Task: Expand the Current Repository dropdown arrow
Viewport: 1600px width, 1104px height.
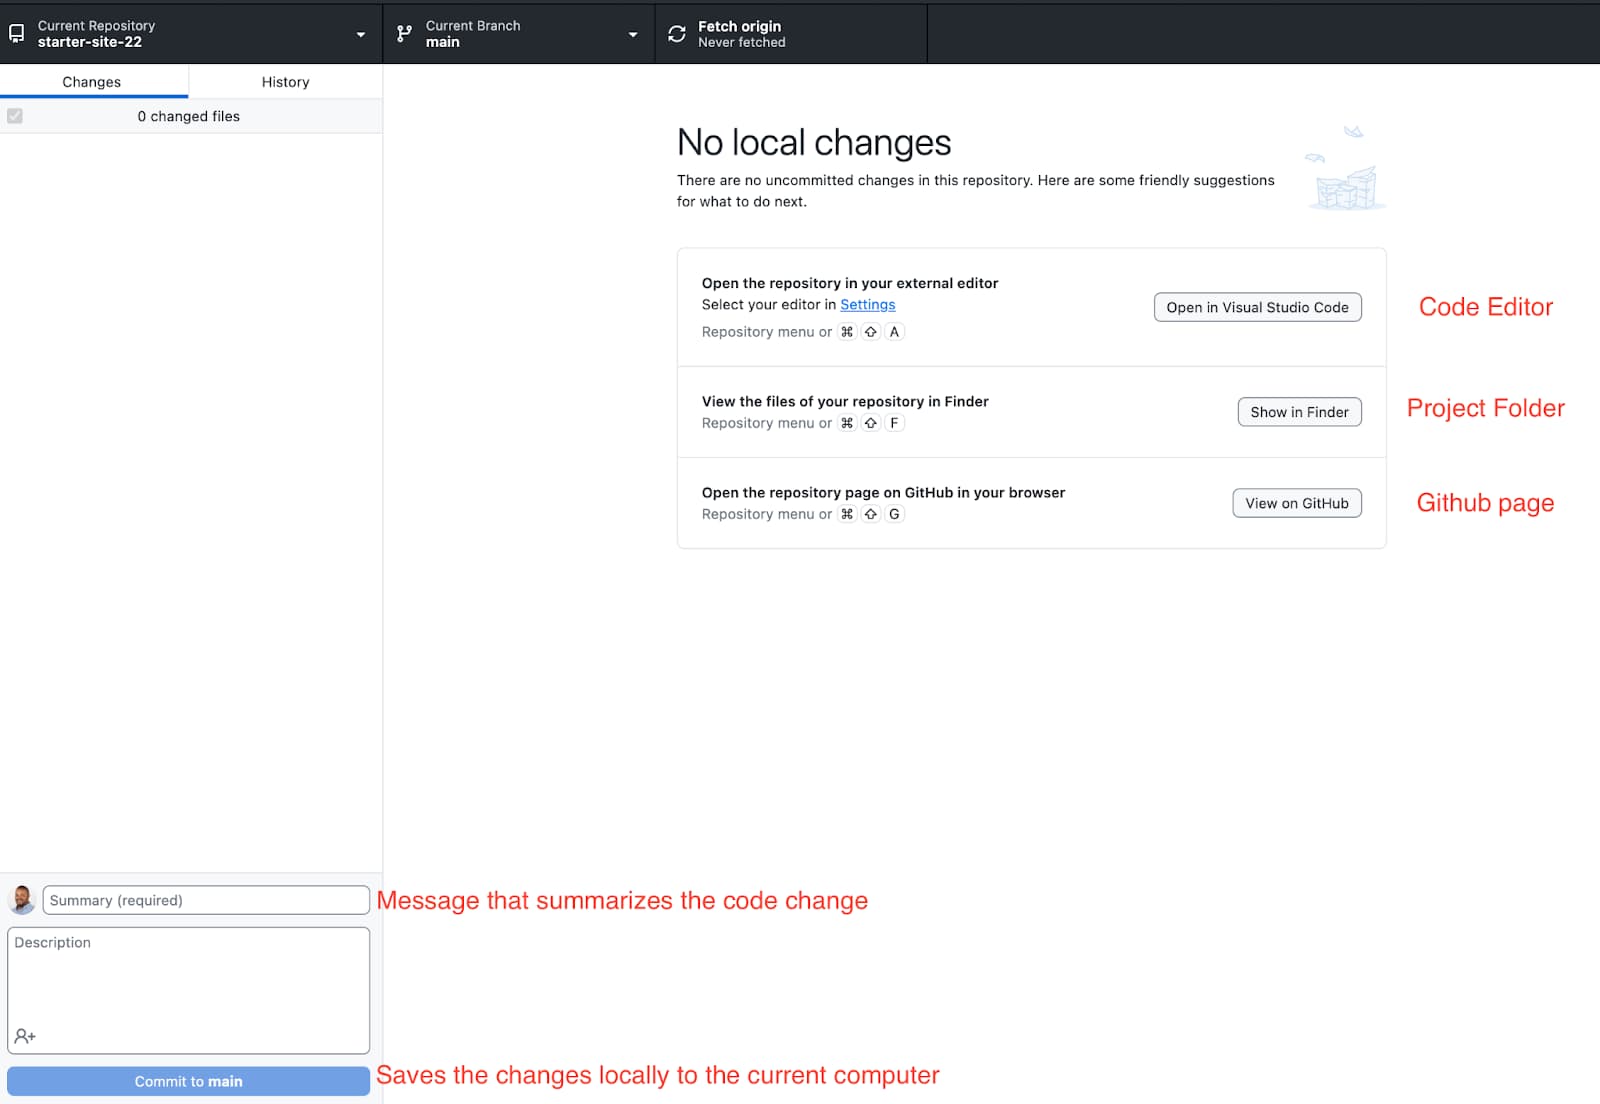Action: tap(361, 34)
